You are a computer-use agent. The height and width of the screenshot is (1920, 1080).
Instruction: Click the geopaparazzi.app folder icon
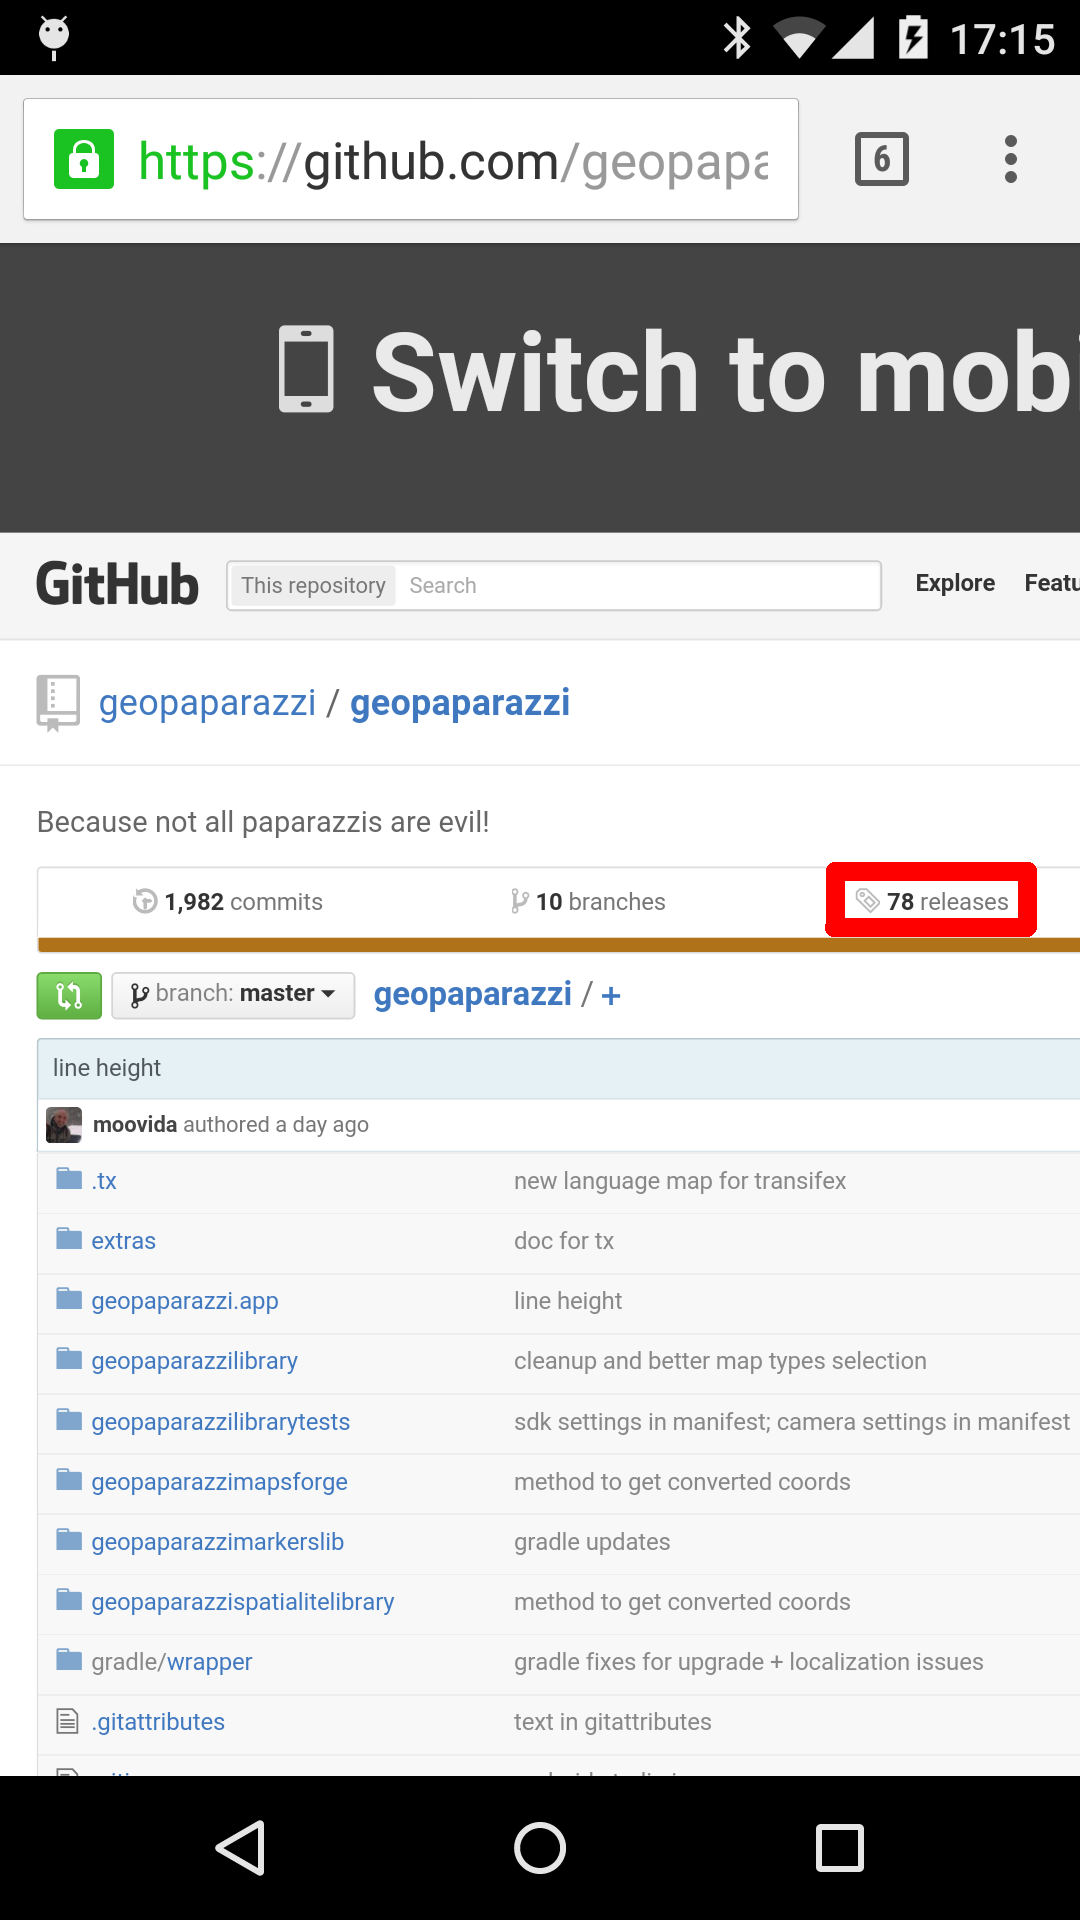pos(69,1299)
